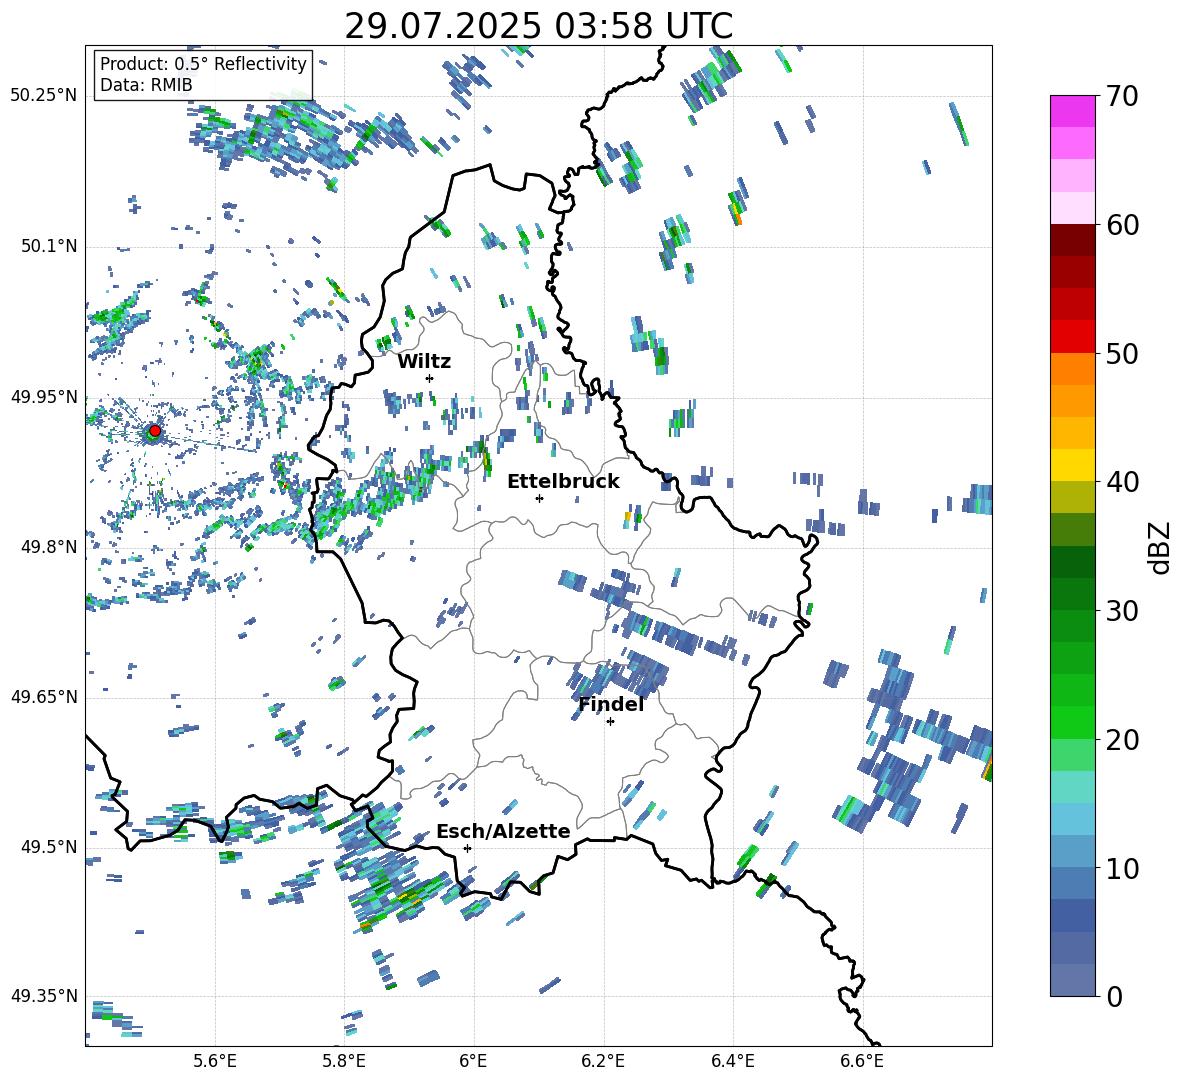Click the 5.6°E longitude label
Screen dimensions: 1184x1081
click(215, 1061)
